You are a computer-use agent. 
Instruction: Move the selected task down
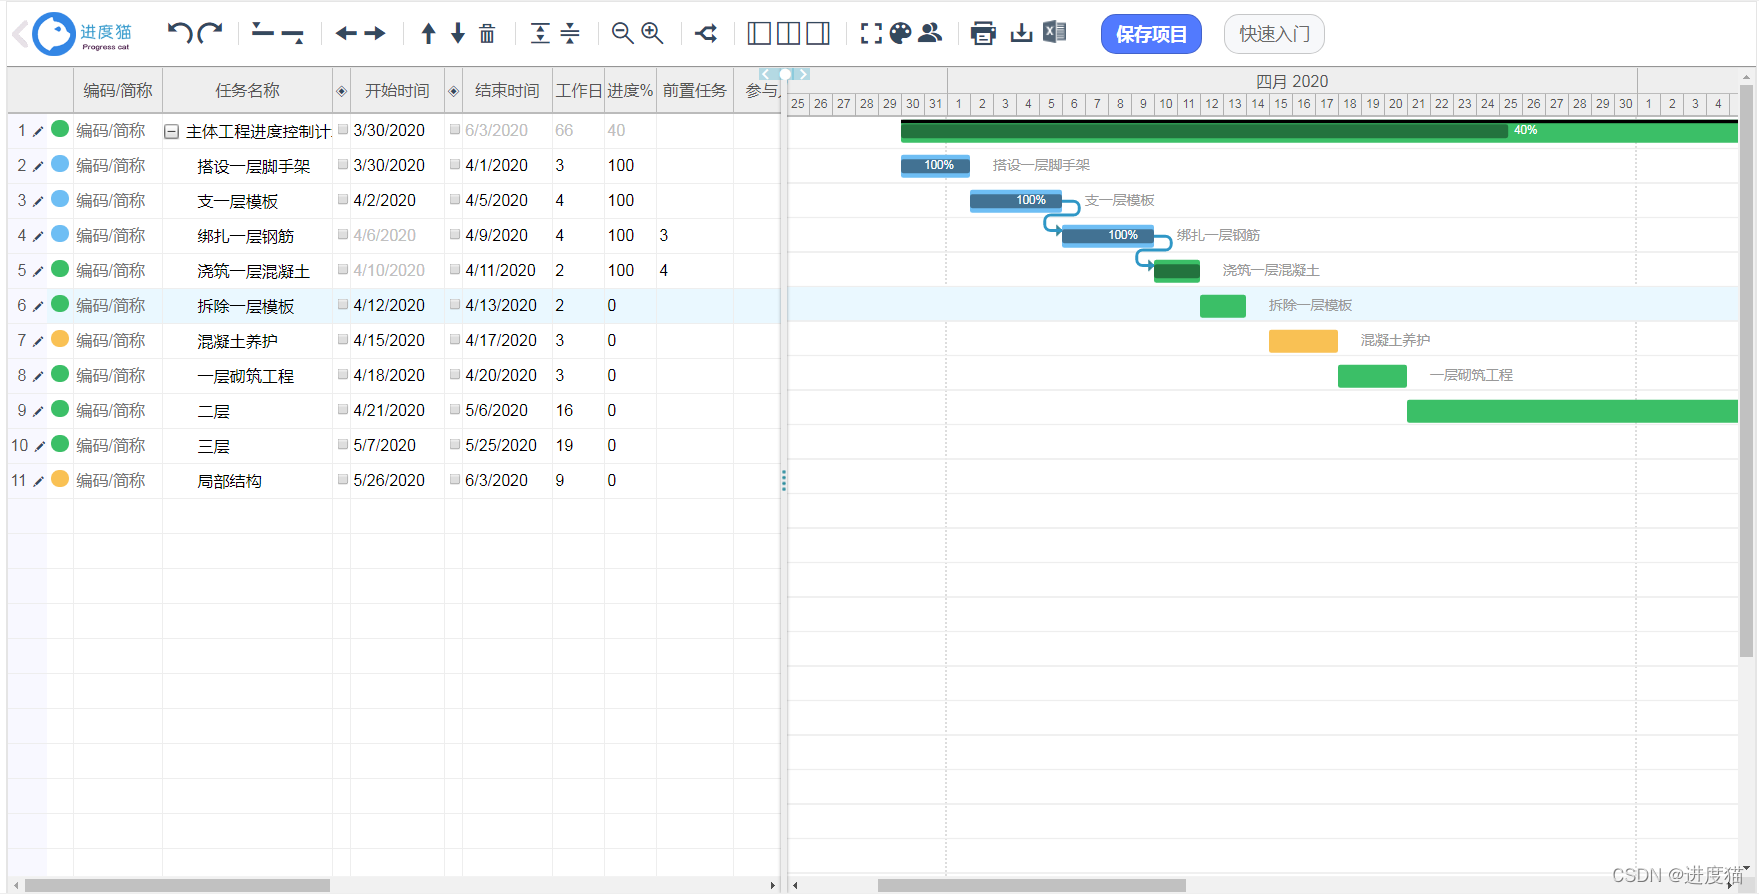pyautogui.click(x=457, y=33)
